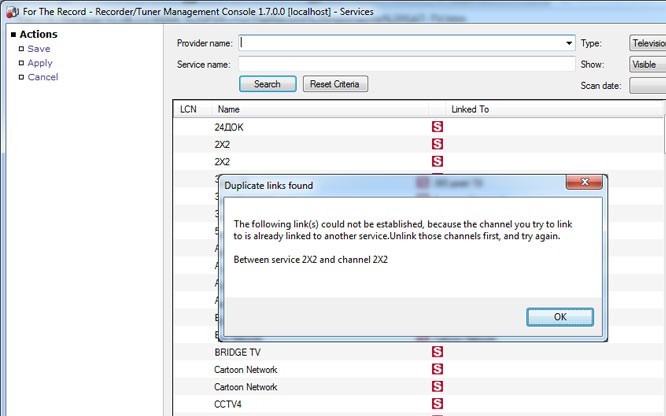Click S icon on first Cartoon Network row
Viewport: 666px width, 416px height.
[x=437, y=370]
